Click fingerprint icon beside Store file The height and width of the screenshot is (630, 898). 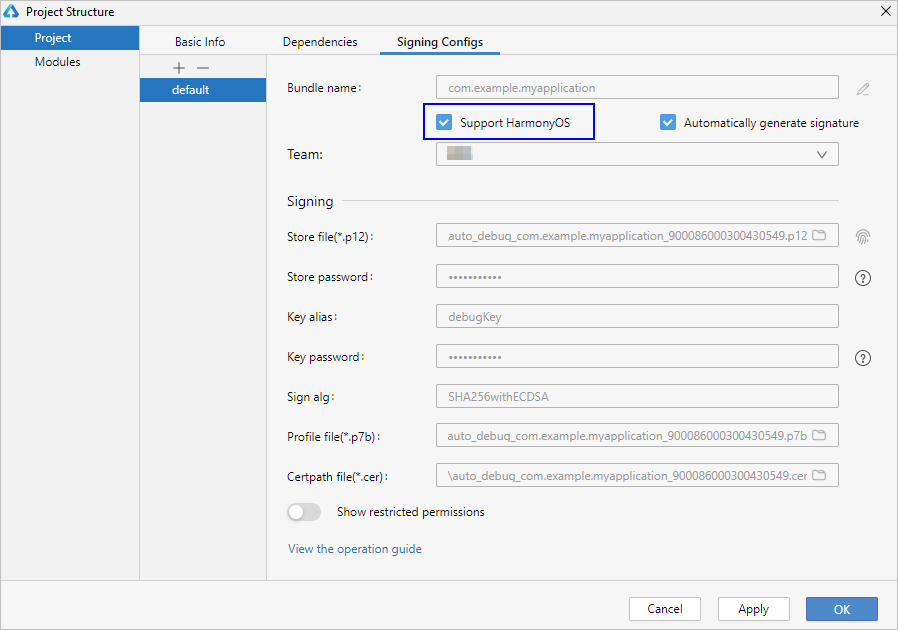(x=862, y=236)
